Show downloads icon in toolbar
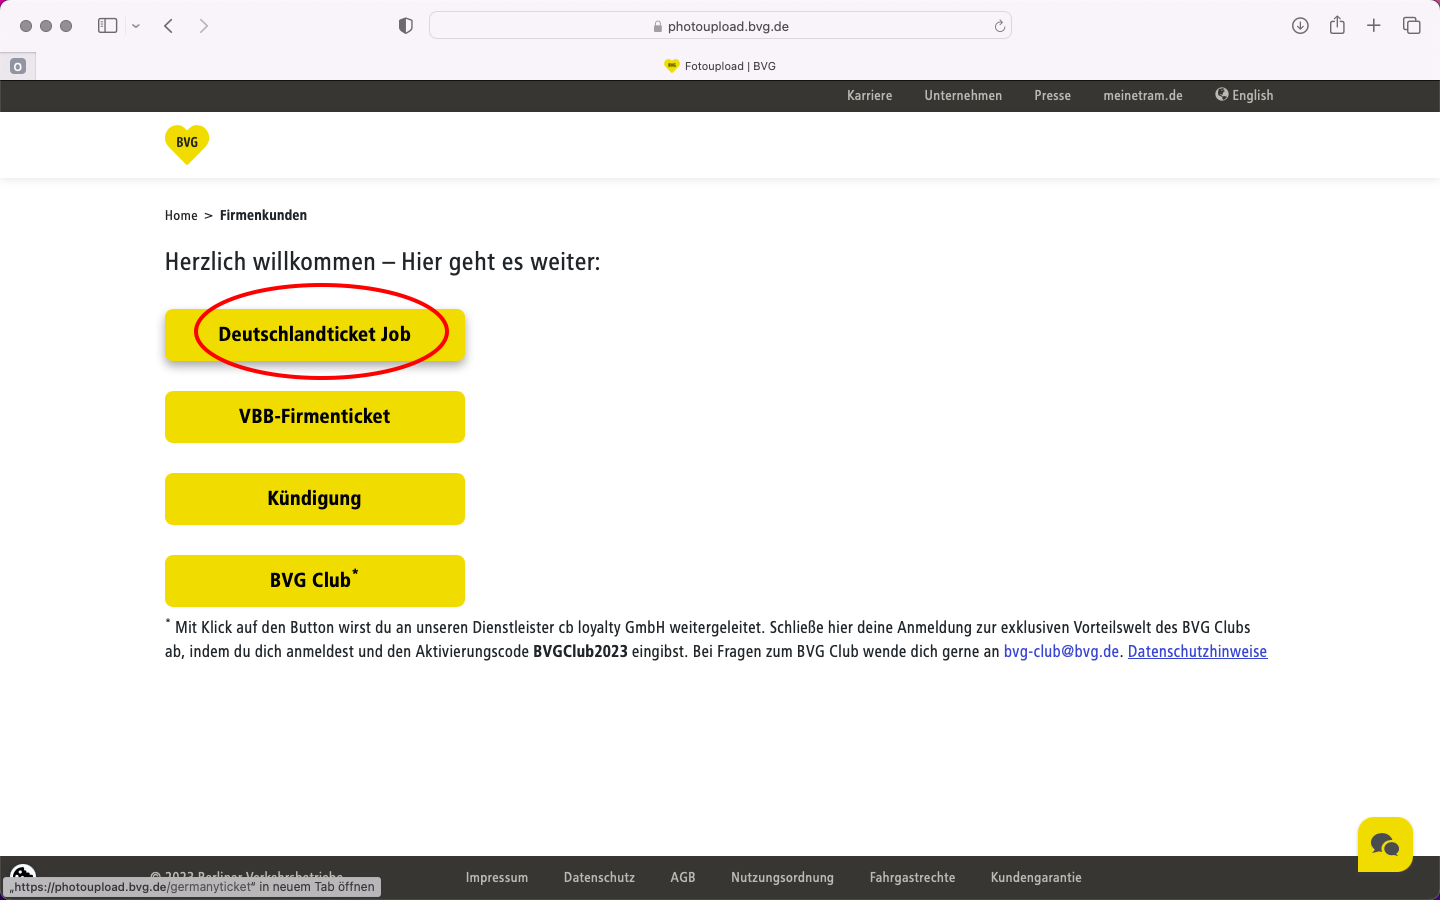1440x900 pixels. pyautogui.click(x=1300, y=26)
